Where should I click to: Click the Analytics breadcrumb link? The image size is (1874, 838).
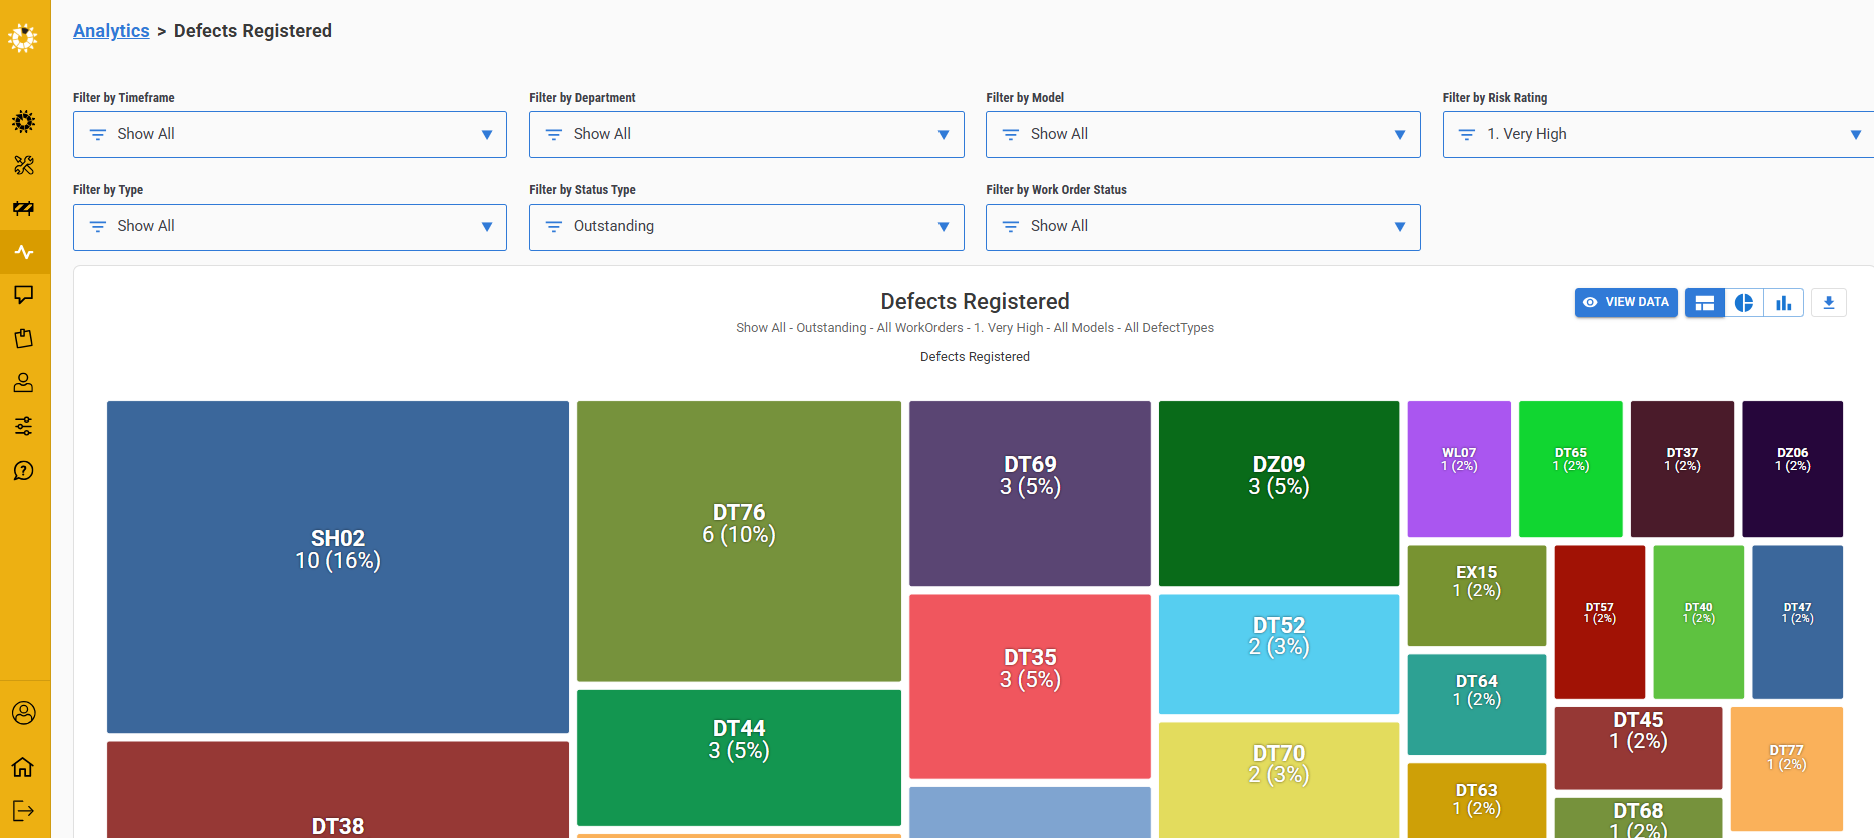111,31
